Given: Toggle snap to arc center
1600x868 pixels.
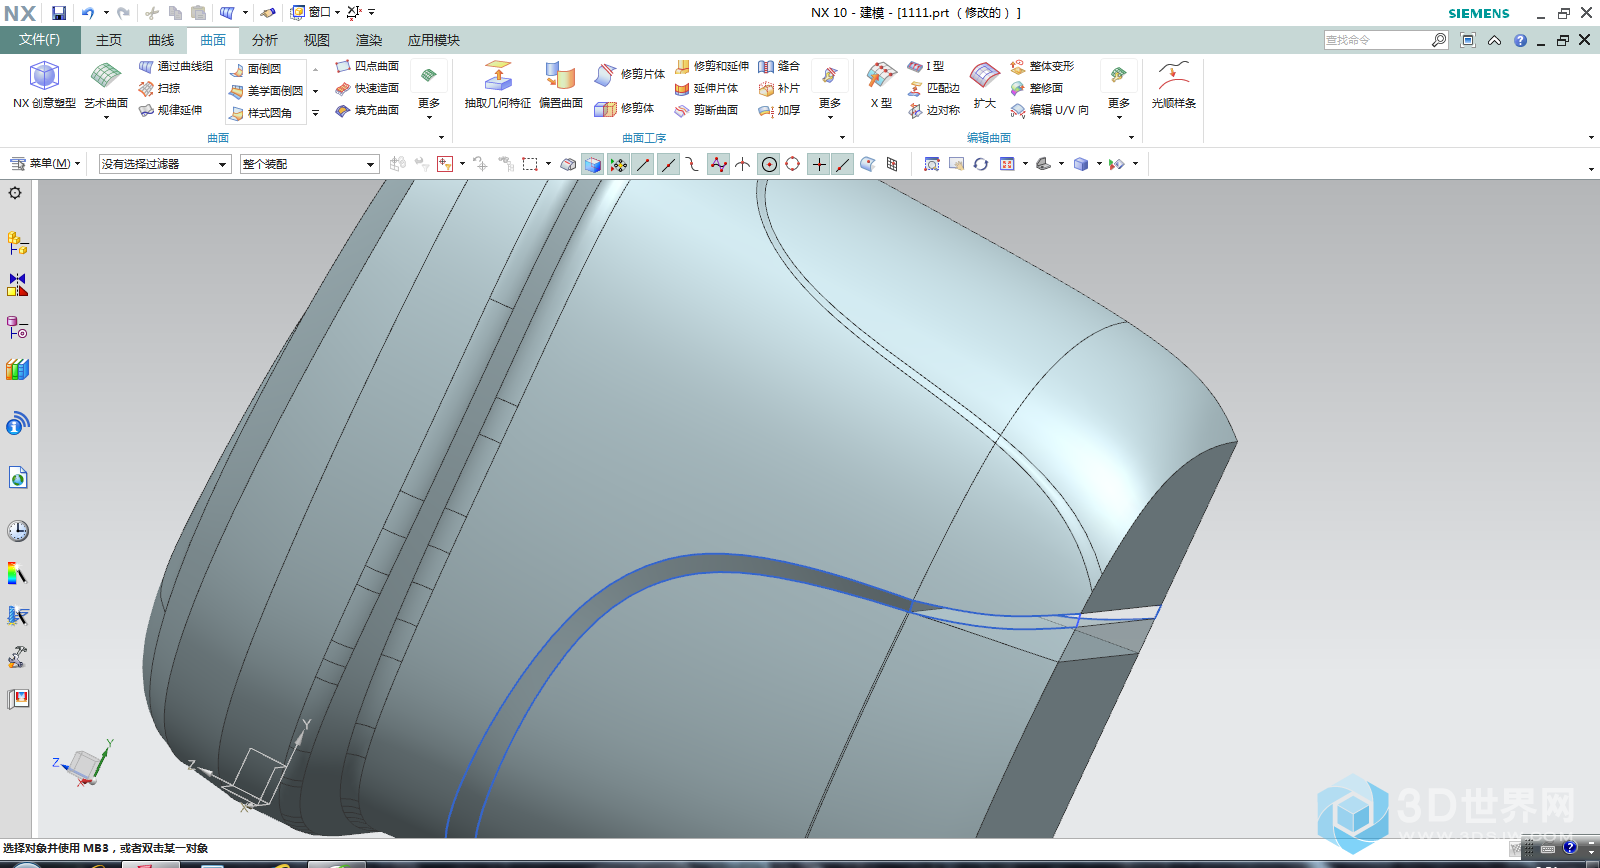Looking at the screenshot, I should coord(769,164).
